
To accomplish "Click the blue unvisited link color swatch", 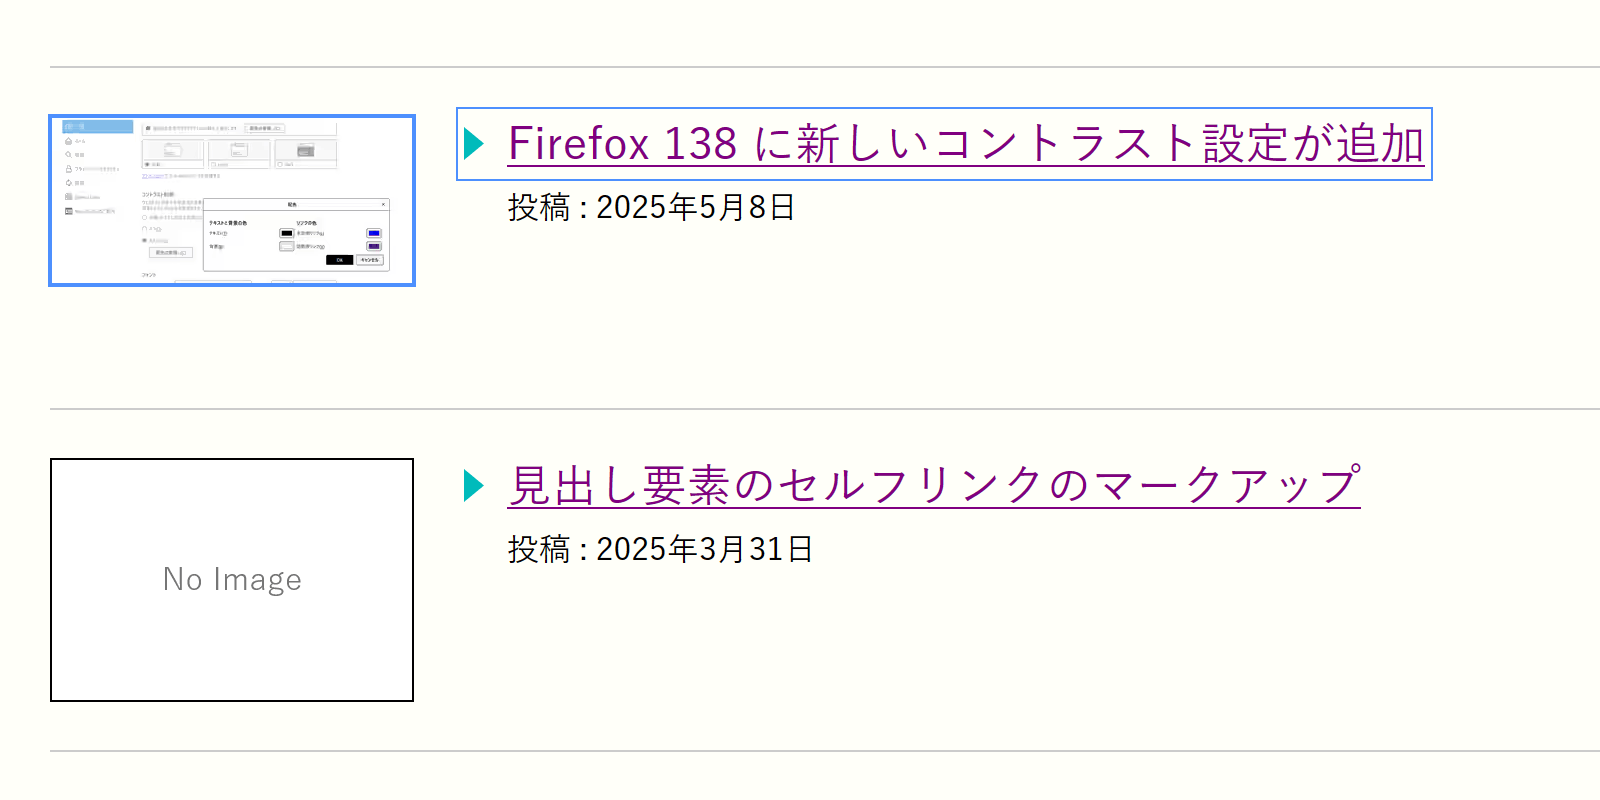I will 374,233.
